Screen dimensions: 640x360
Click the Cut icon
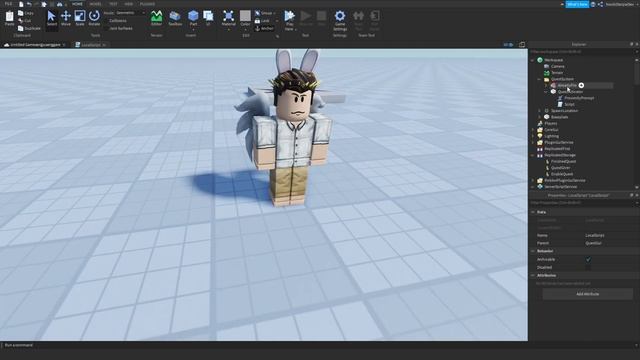(x=20, y=20)
